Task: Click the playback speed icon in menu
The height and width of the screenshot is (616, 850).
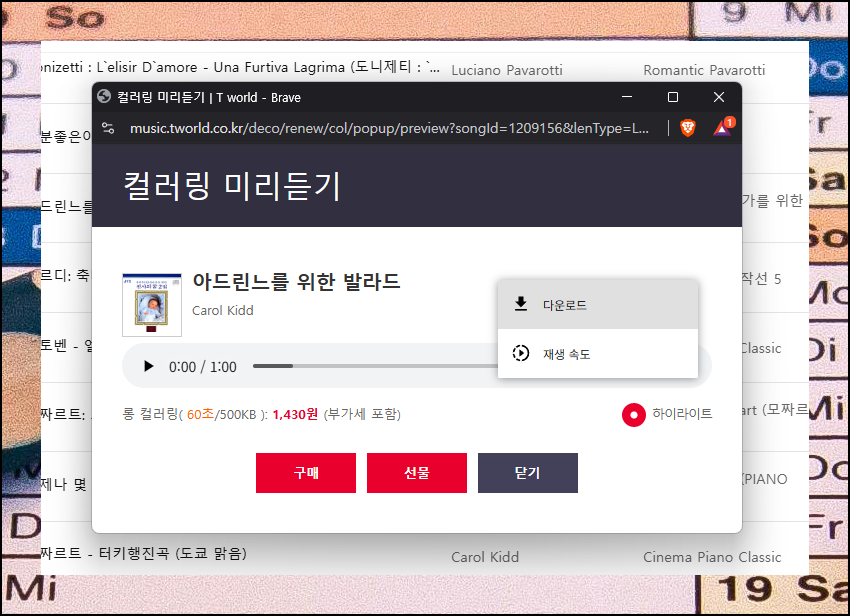Action: point(520,353)
